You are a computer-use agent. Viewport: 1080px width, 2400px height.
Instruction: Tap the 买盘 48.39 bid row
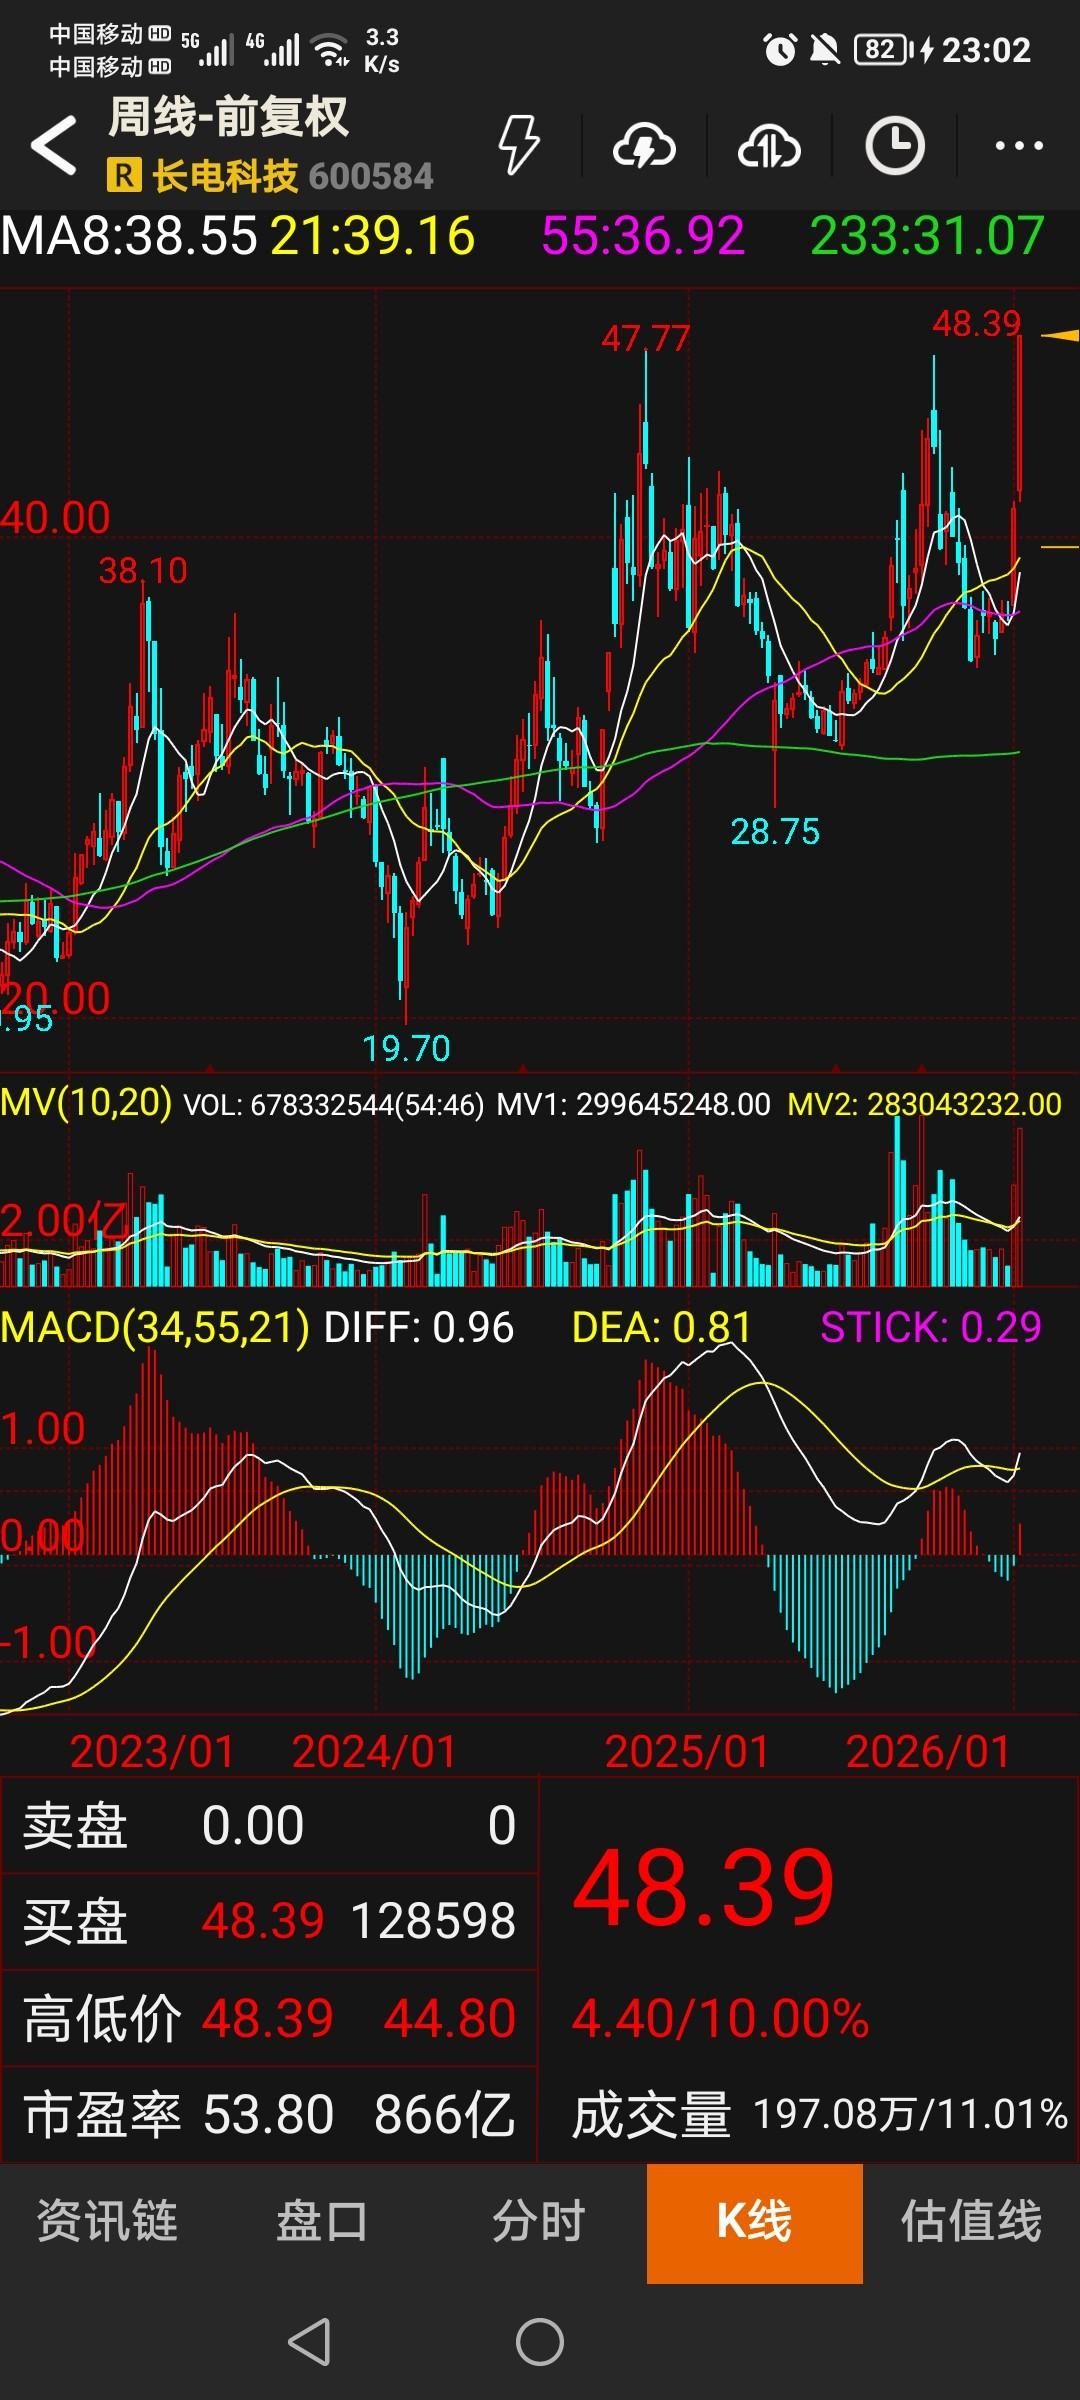(269, 1921)
